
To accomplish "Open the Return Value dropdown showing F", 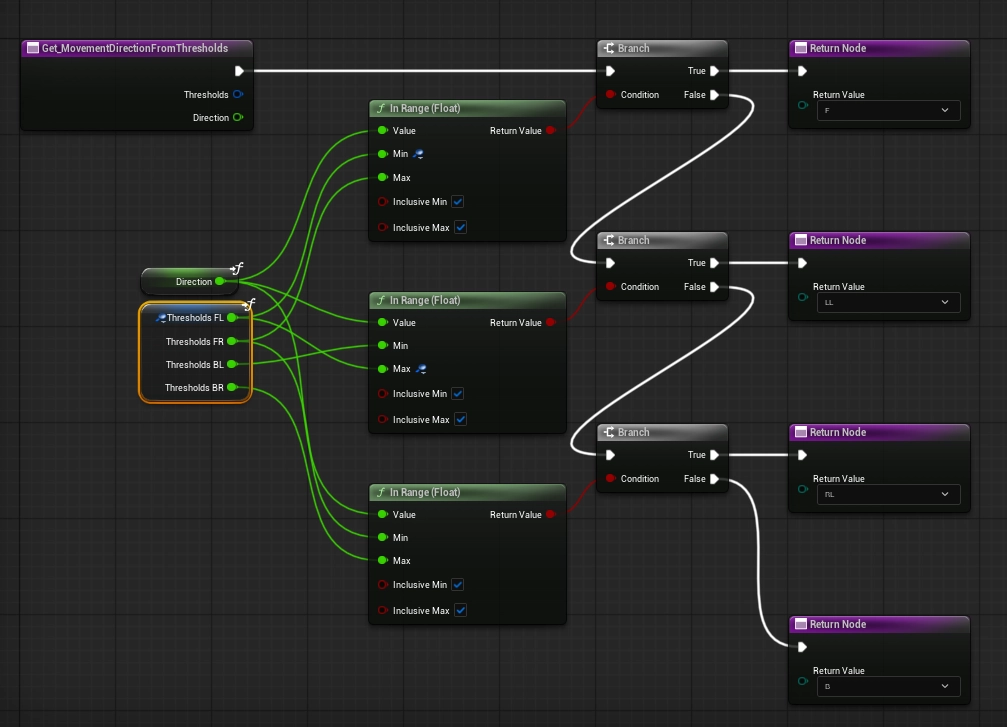I will tap(888, 110).
